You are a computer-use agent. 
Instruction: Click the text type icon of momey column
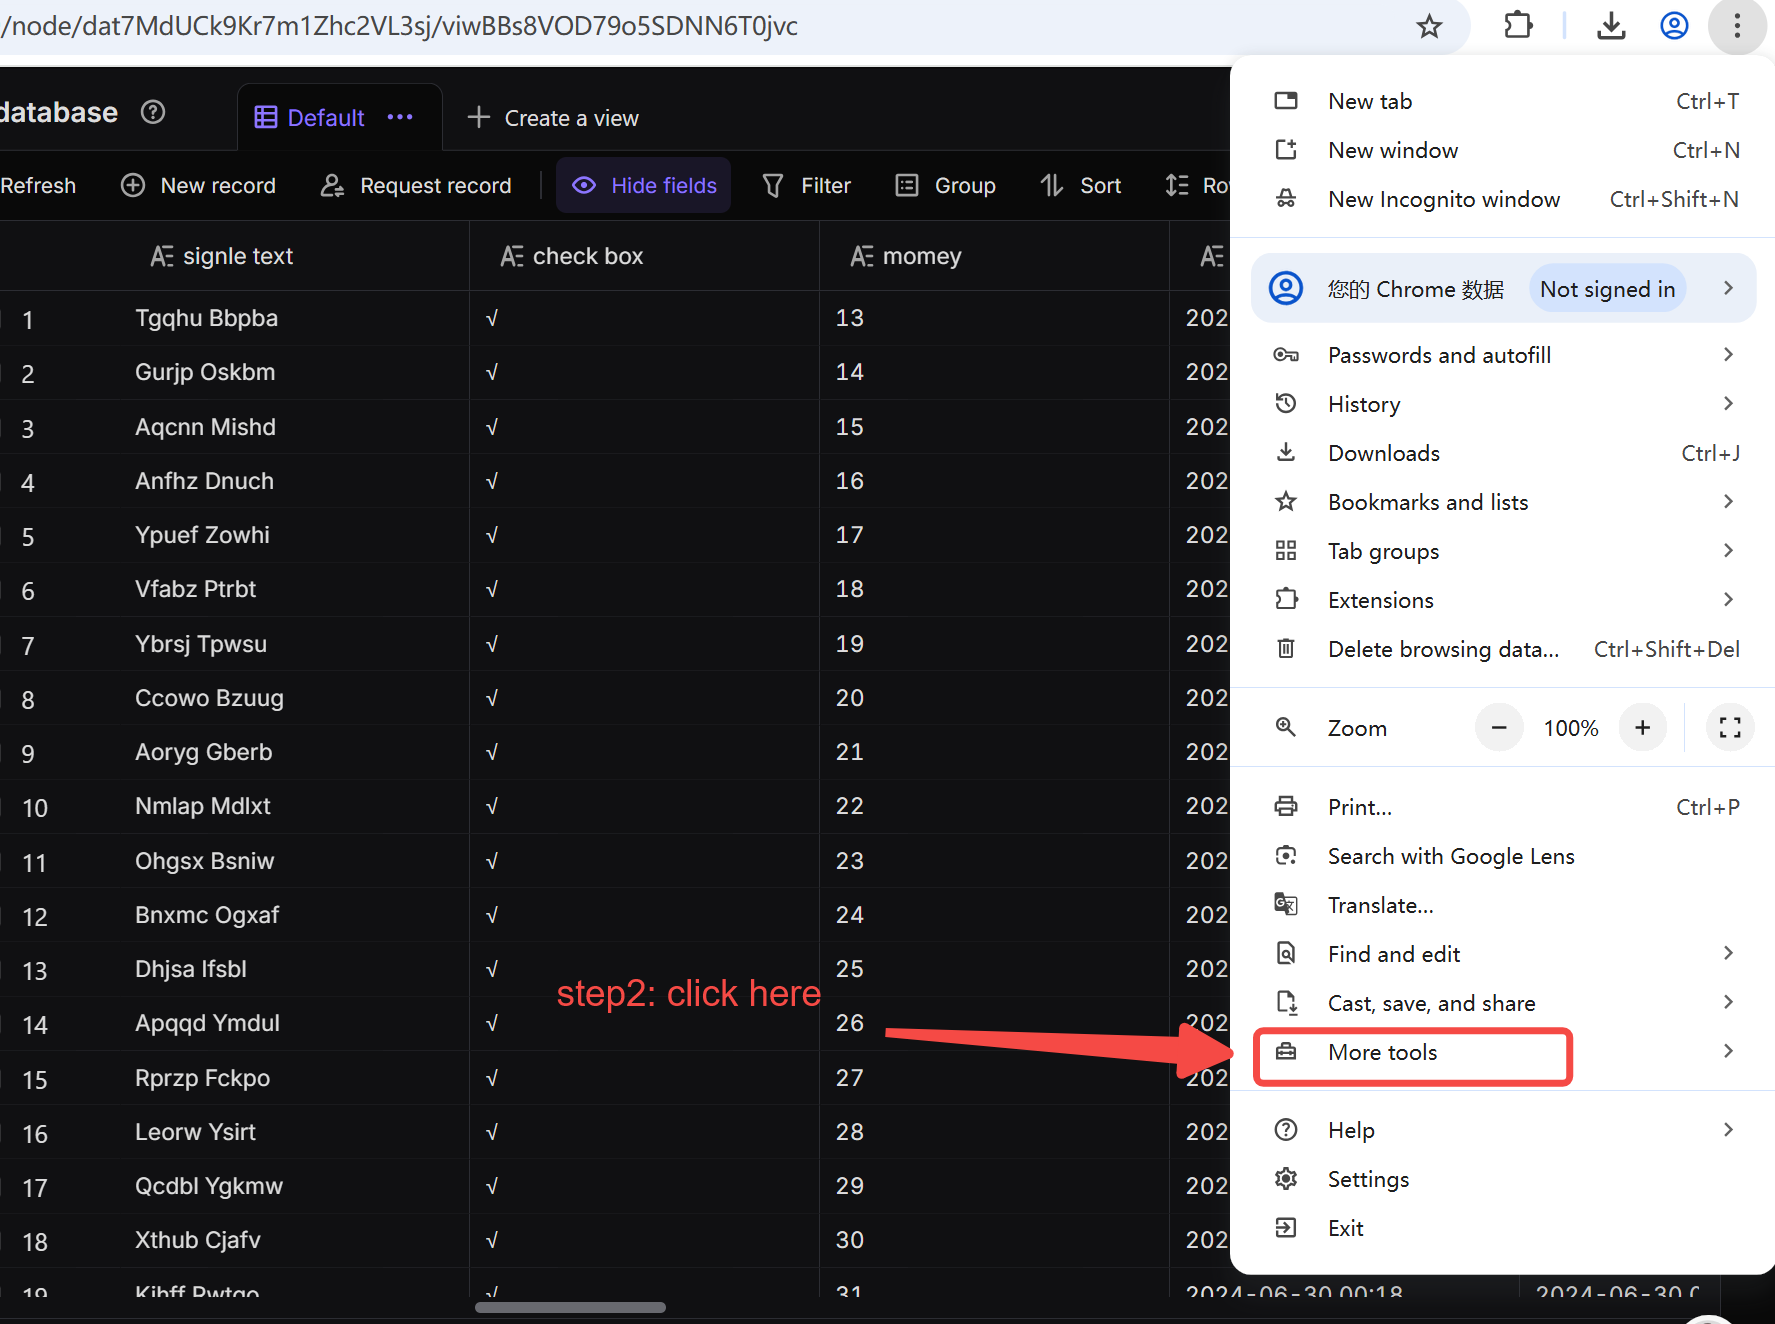(x=862, y=257)
